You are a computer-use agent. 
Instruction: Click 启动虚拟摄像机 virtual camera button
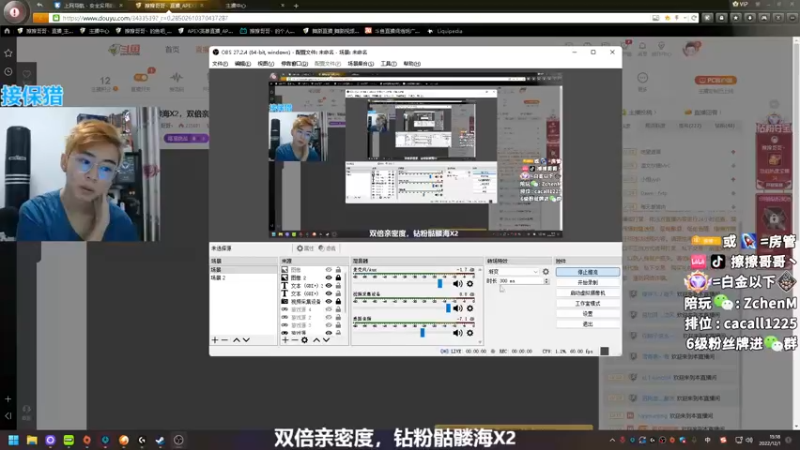click(x=588, y=293)
